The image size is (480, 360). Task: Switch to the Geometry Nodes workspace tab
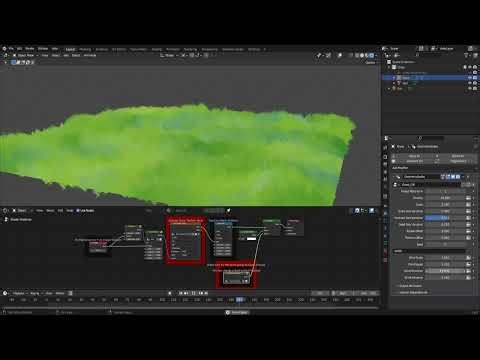tap(233, 49)
